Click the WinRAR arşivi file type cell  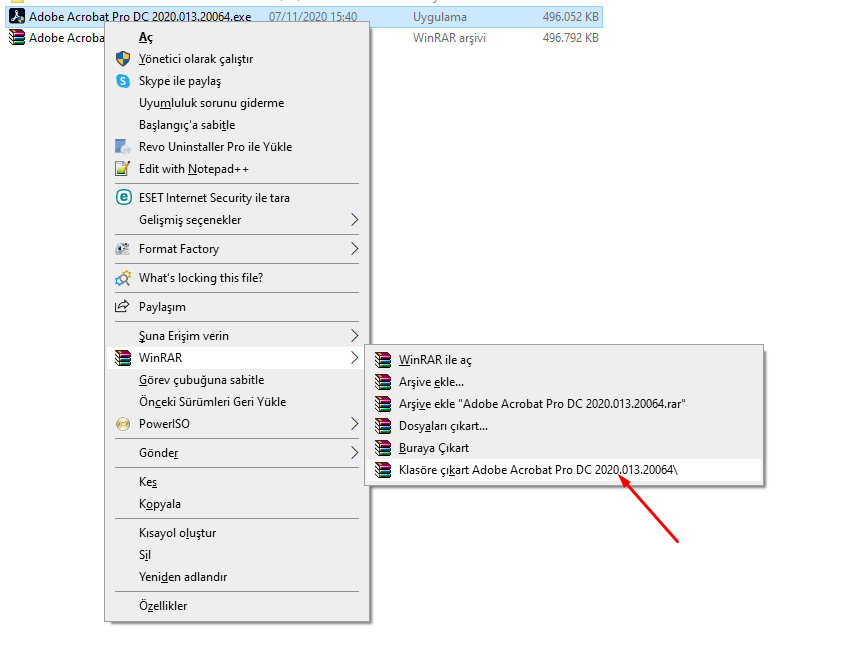[449, 37]
